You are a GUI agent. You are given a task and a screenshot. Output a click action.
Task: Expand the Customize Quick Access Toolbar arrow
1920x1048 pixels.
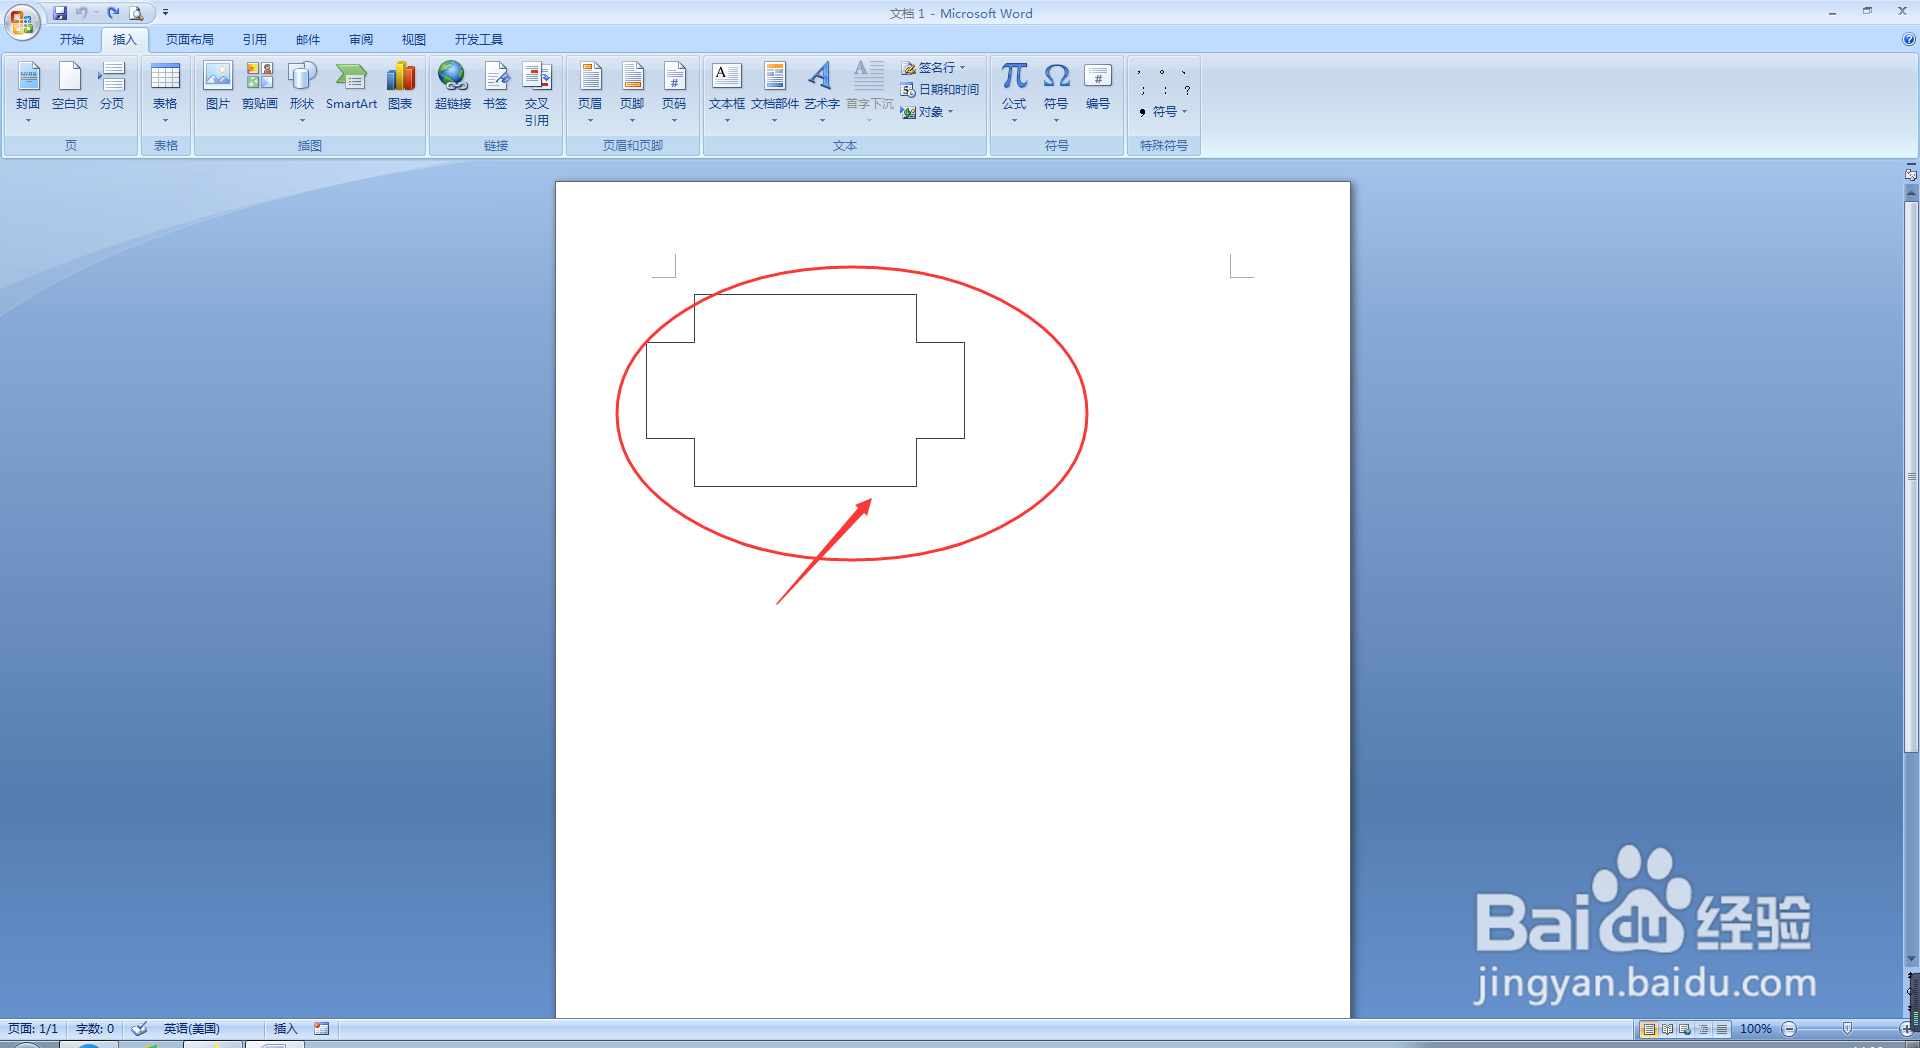(x=166, y=13)
